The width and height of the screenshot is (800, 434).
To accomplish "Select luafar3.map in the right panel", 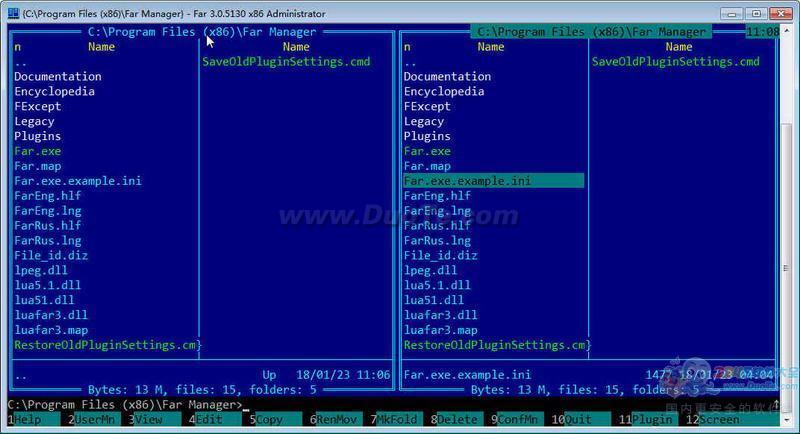I will tap(440, 330).
